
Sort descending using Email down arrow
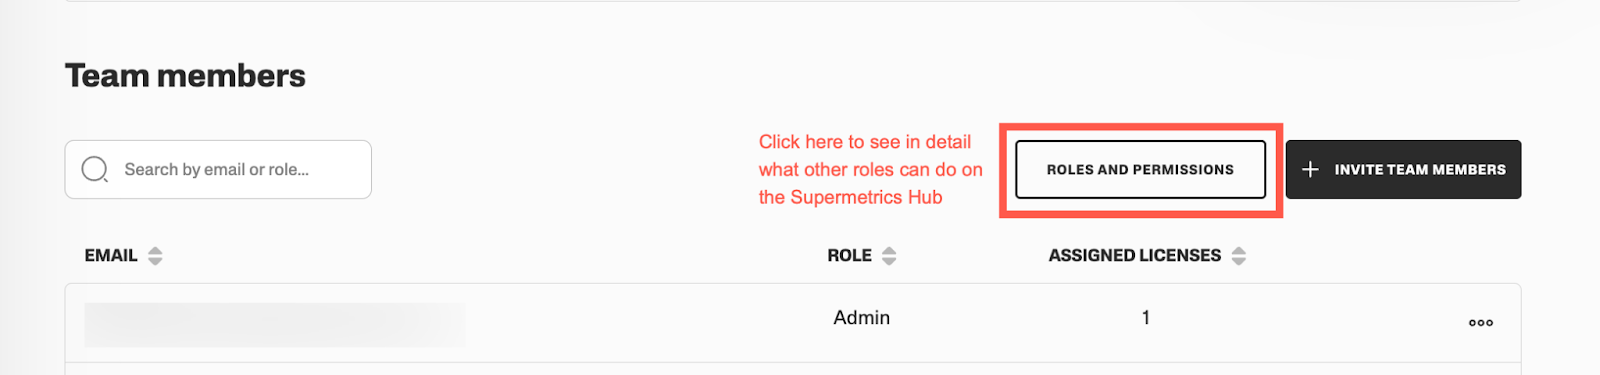tap(155, 261)
